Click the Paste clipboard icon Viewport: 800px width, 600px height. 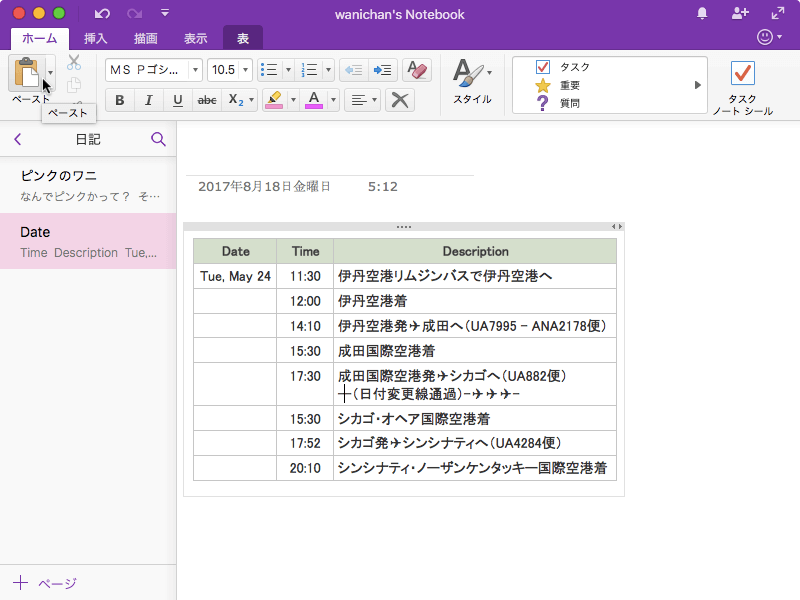point(27,73)
